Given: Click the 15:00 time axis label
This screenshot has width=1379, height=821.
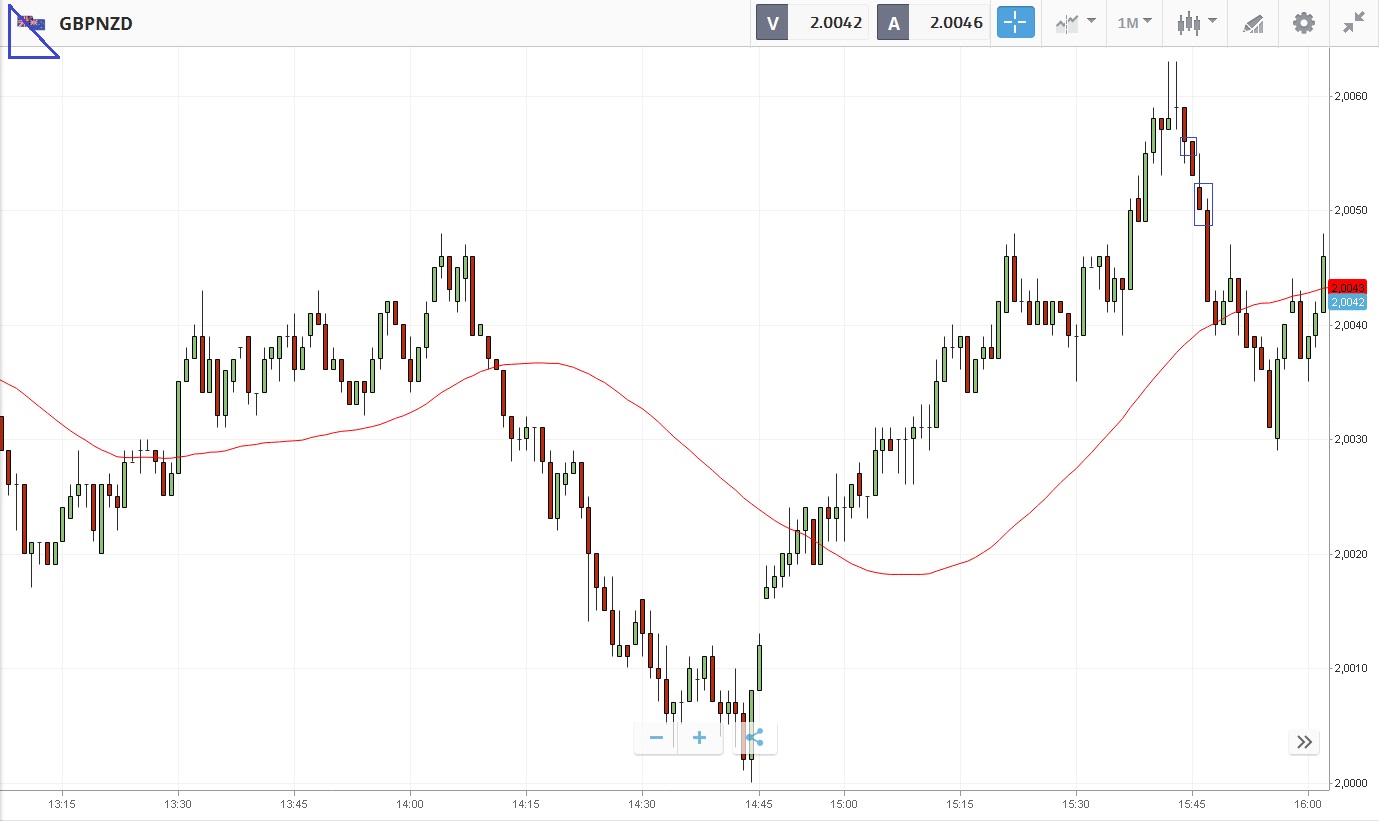Looking at the screenshot, I should (843, 803).
